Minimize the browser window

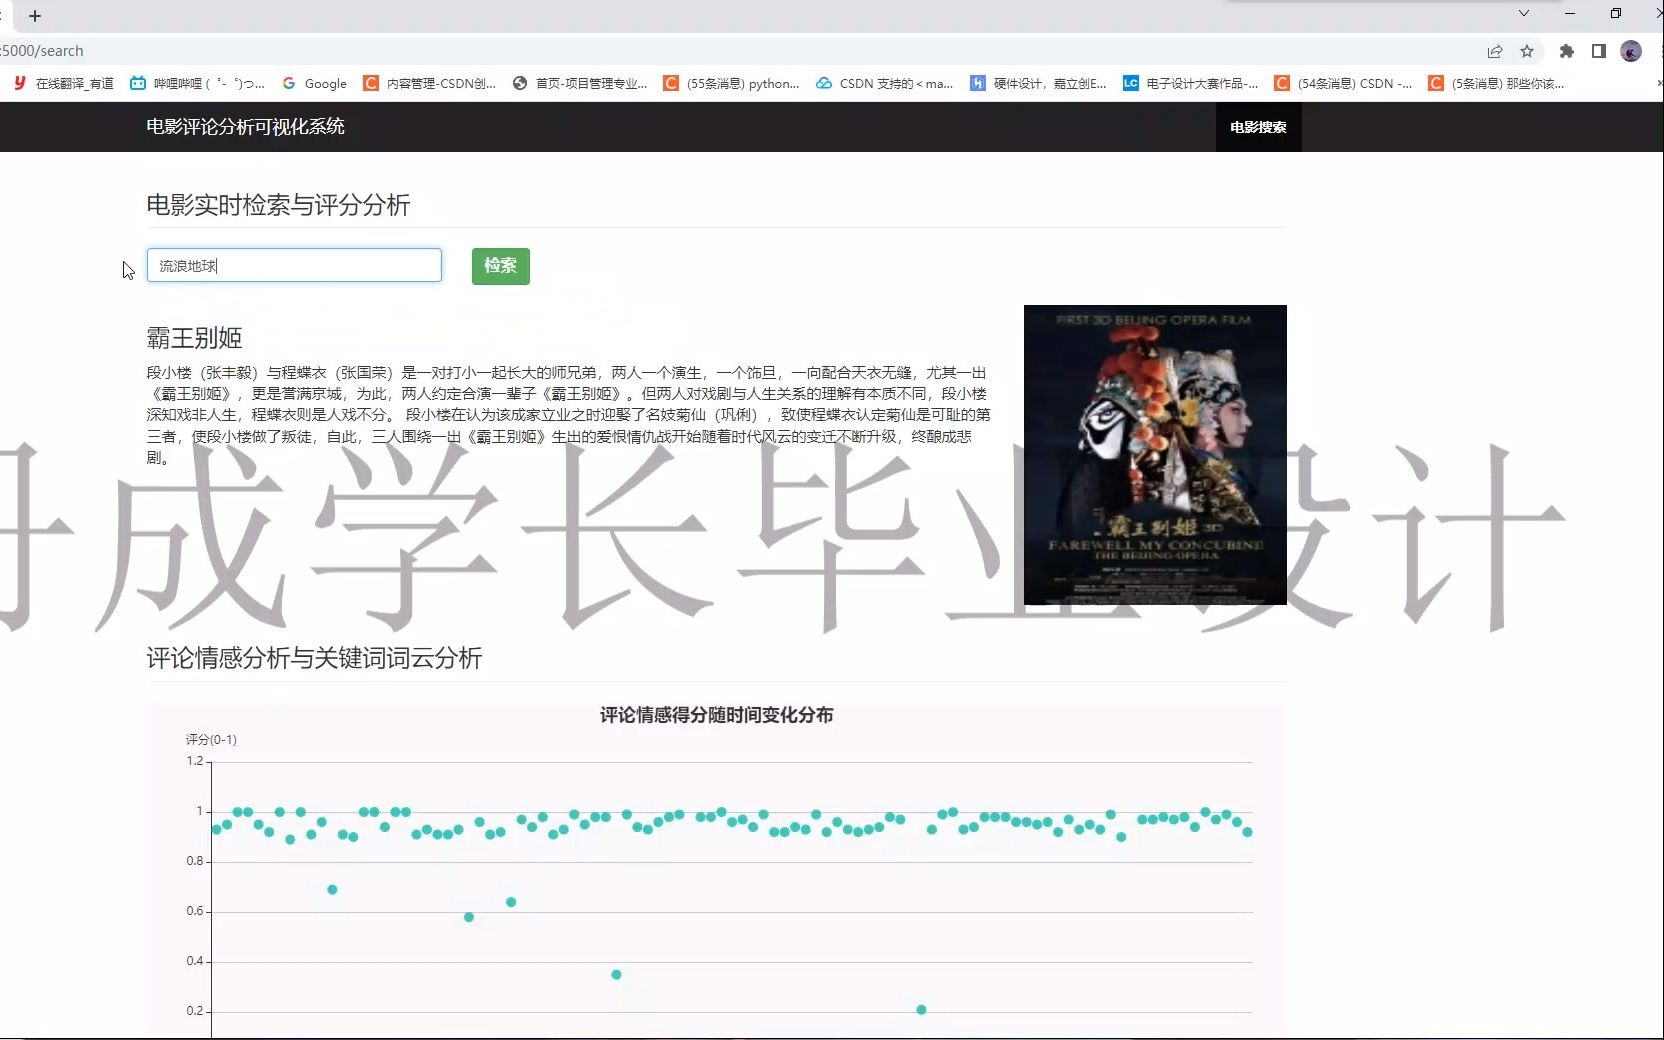point(1570,13)
